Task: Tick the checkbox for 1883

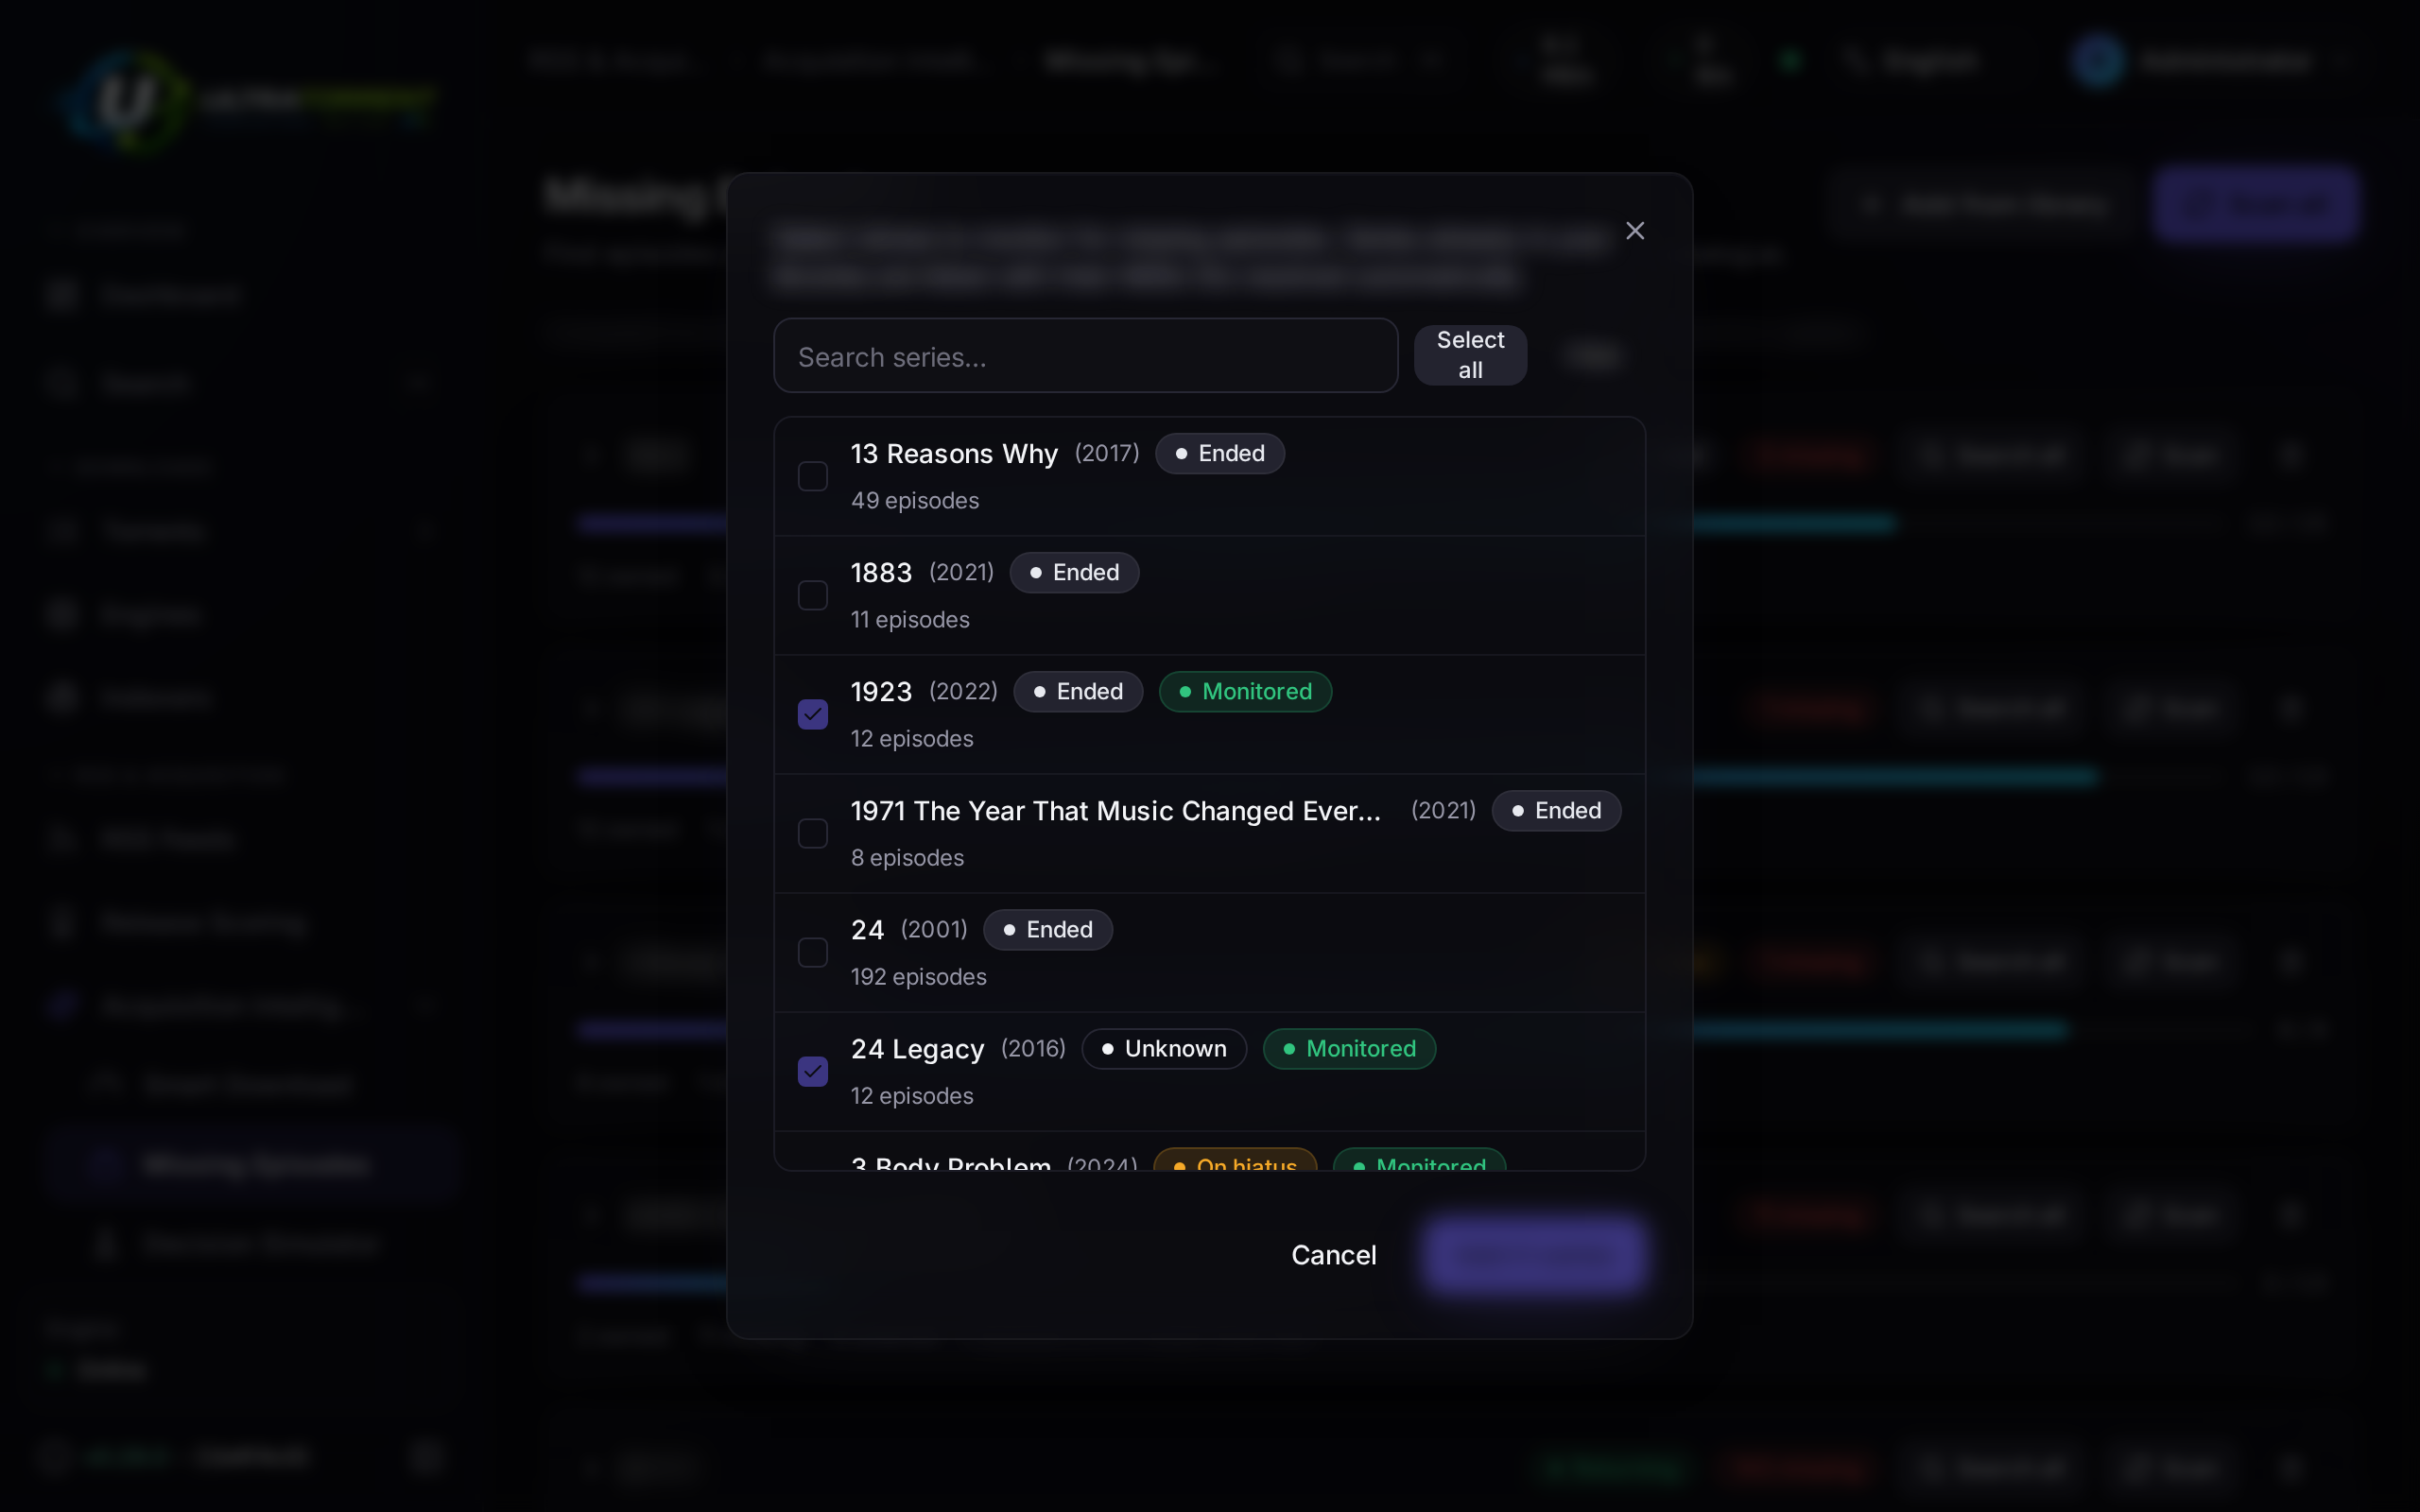Action: point(813,595)
